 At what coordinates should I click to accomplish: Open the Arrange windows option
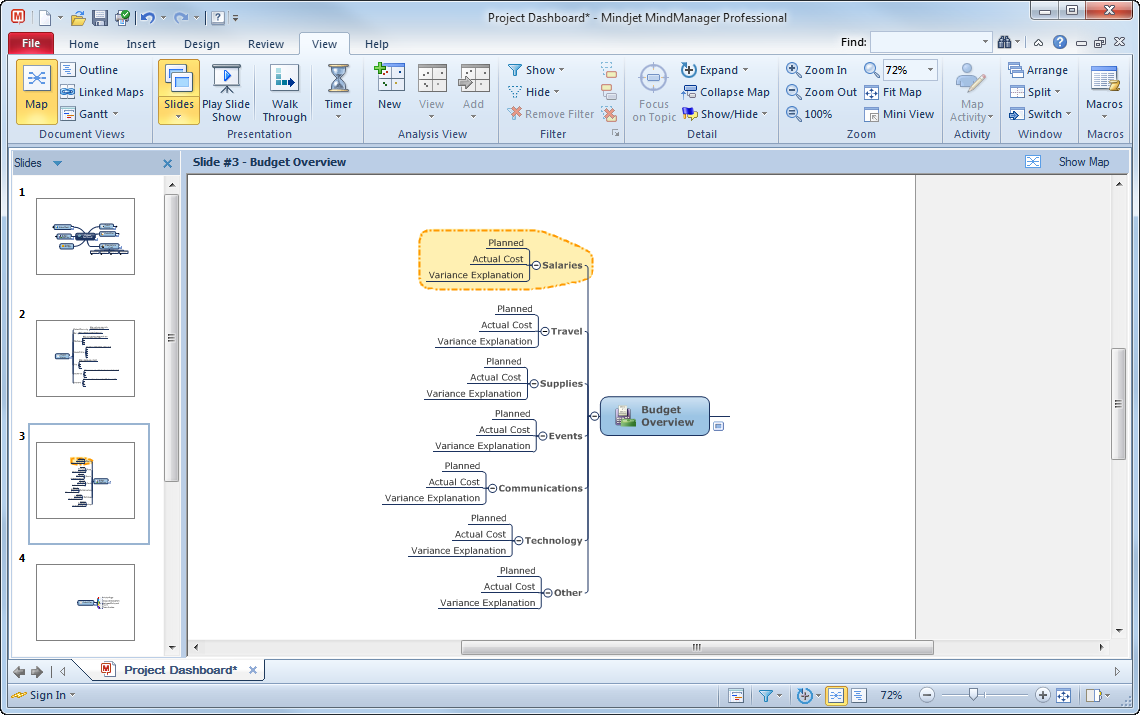(x=1038, y=70)
